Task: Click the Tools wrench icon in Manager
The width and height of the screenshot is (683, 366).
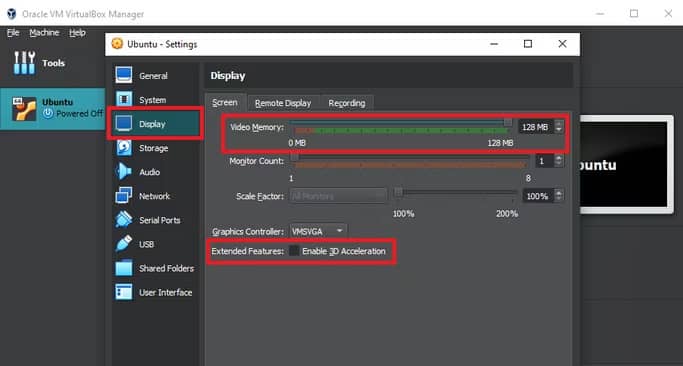Action: tap(24, 63)
